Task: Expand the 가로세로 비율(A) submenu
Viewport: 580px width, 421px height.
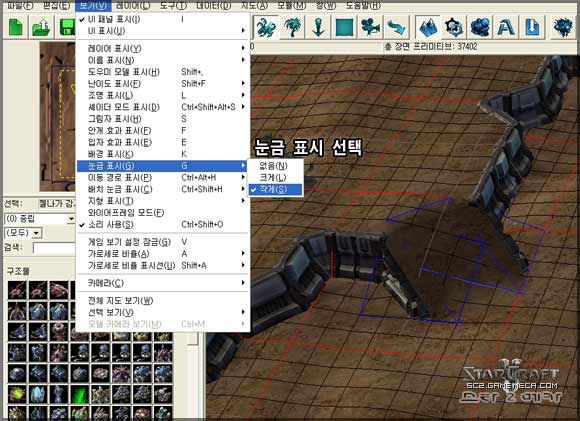Action: (x=163, y=254)
